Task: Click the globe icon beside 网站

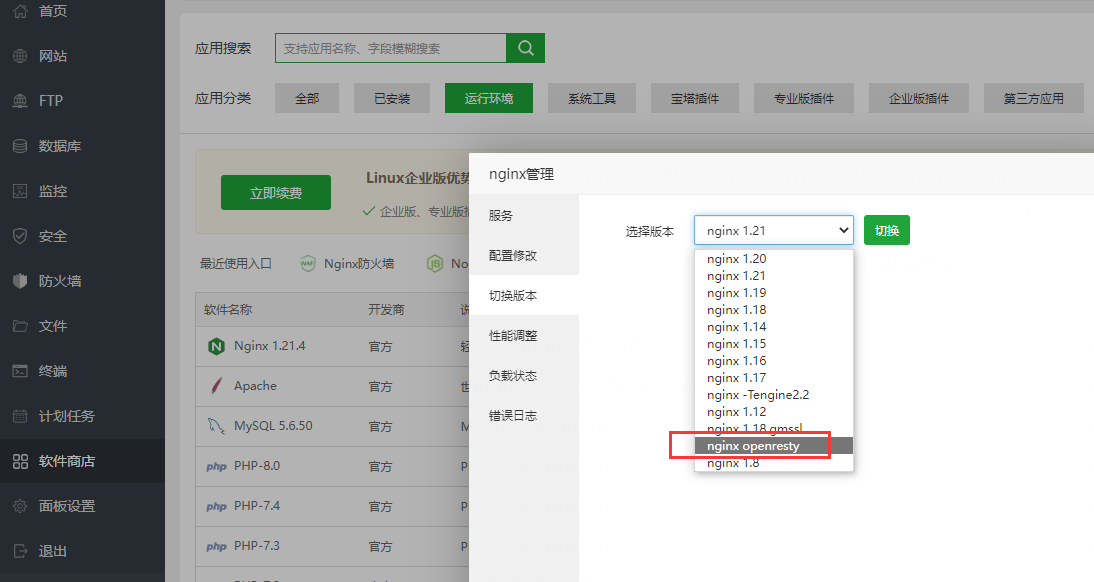Action: point(20,56)
